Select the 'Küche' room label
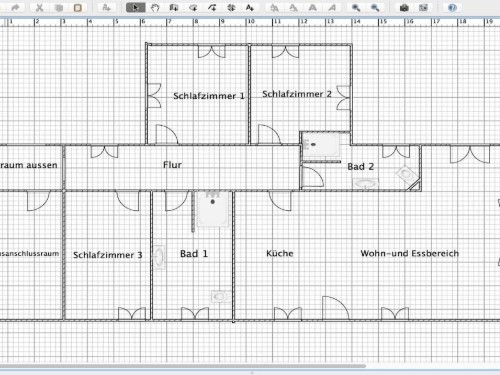This screenshot has width=500, height=375. [x=280, y=253]
